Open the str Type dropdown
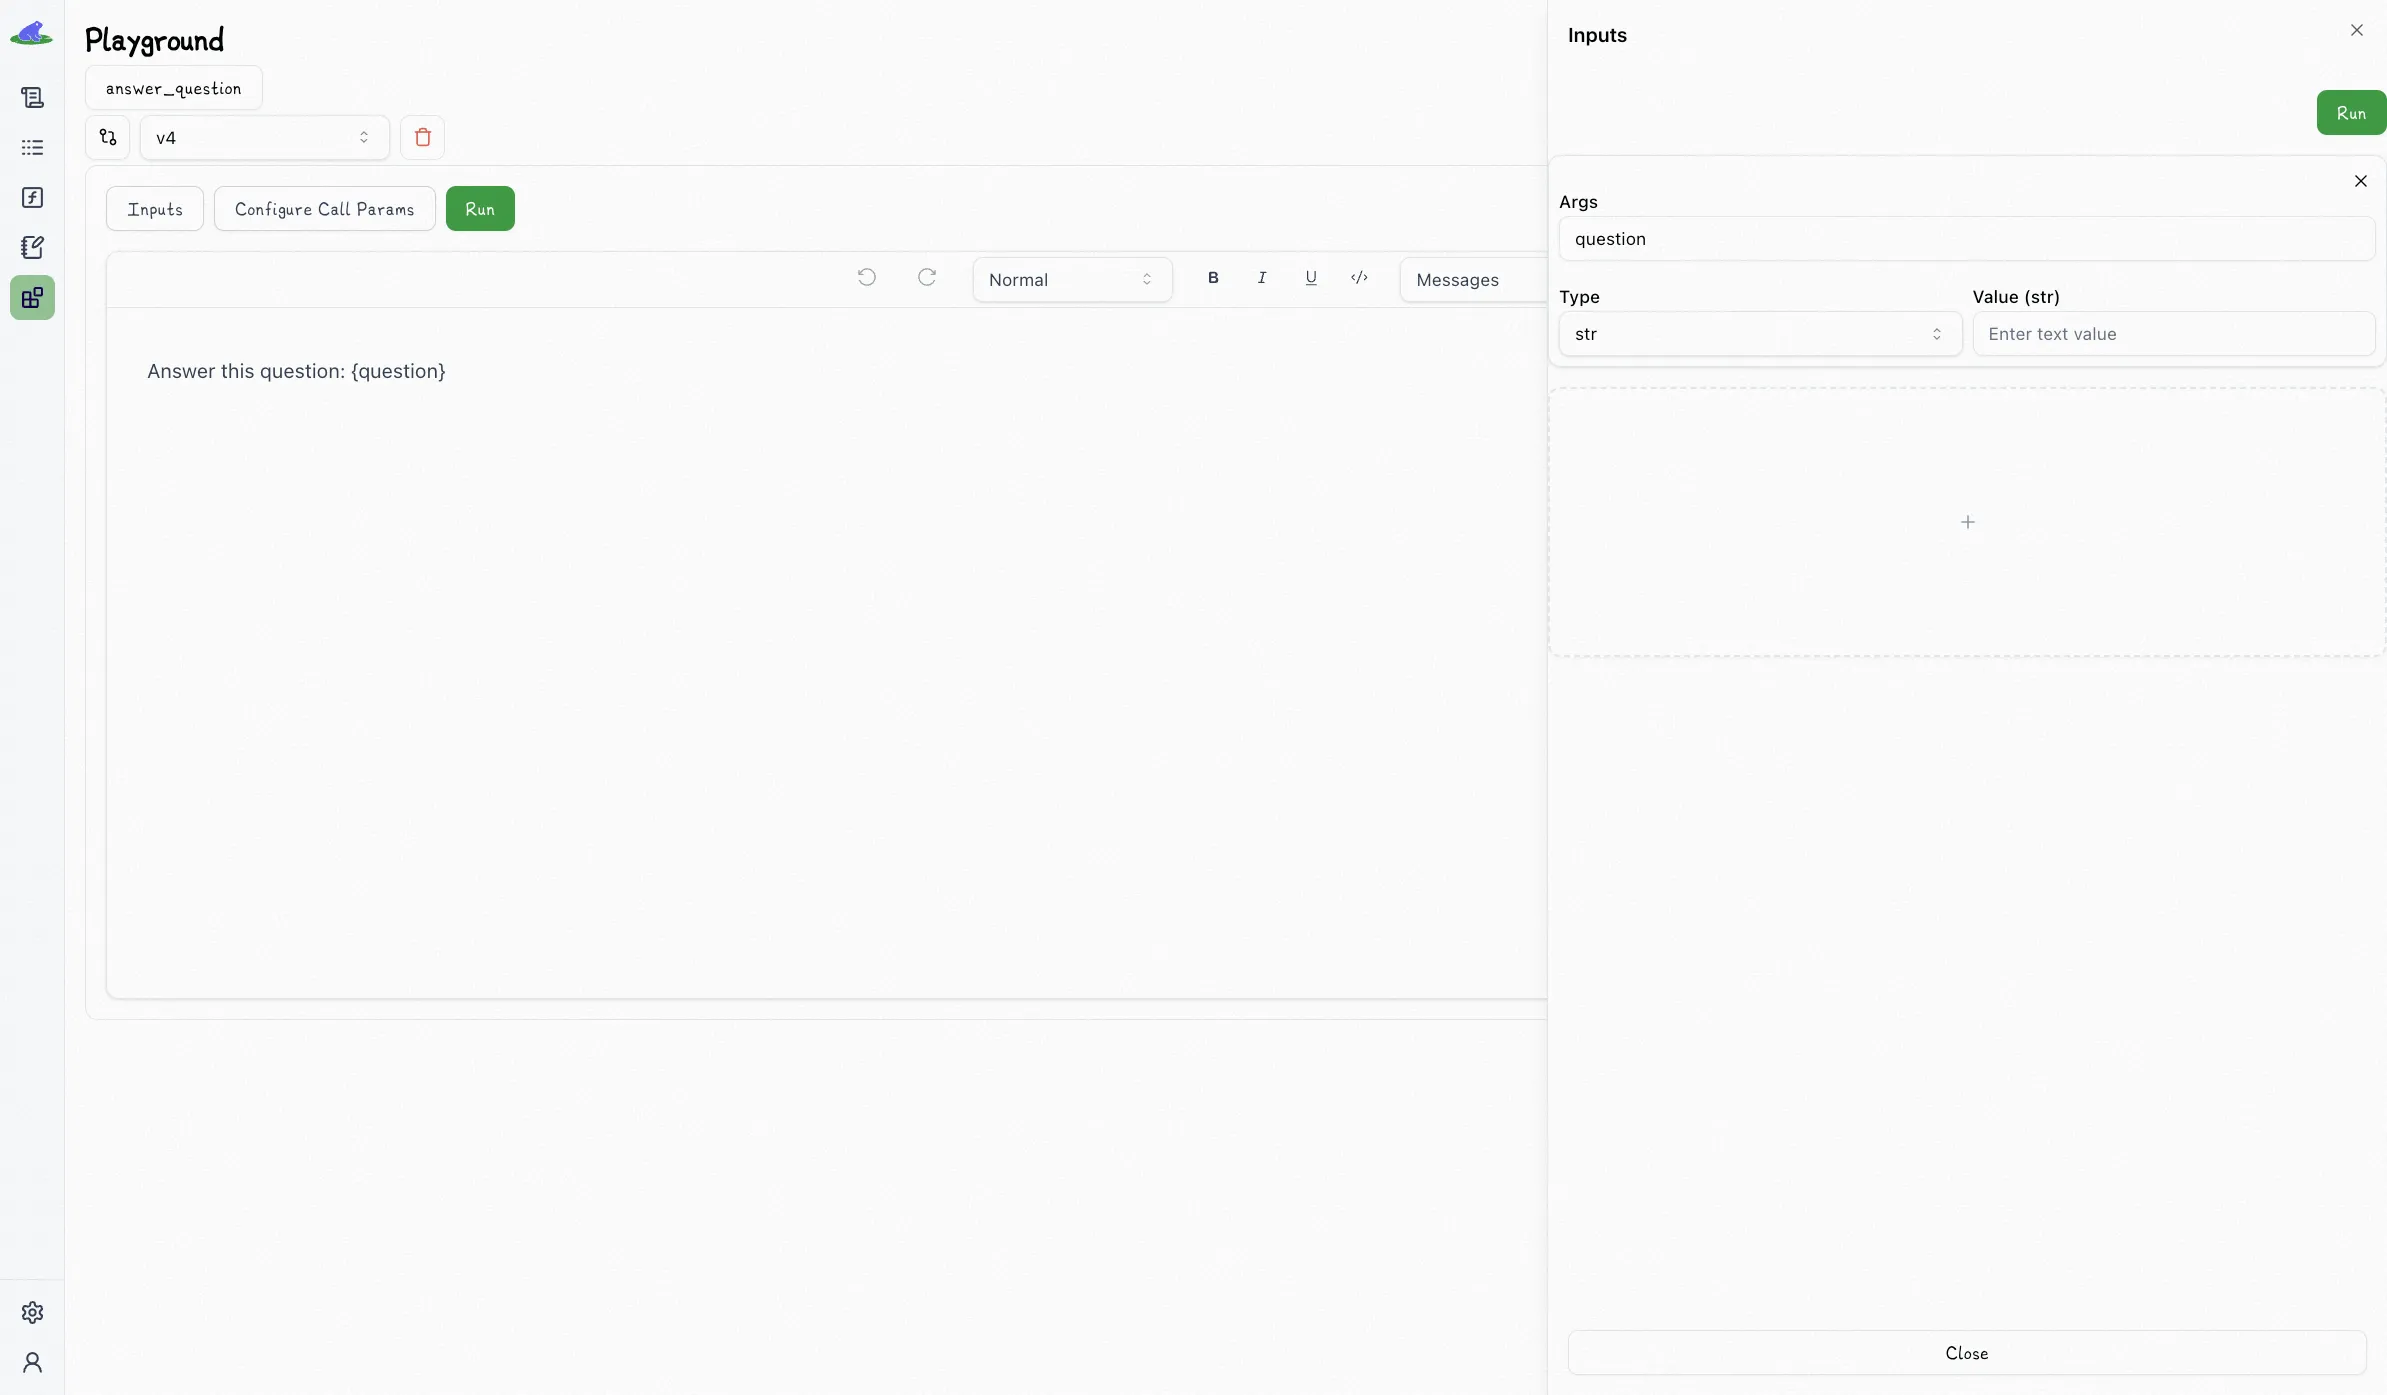This screenshot has width=2387, height=1395. (x=1759, y=334)
